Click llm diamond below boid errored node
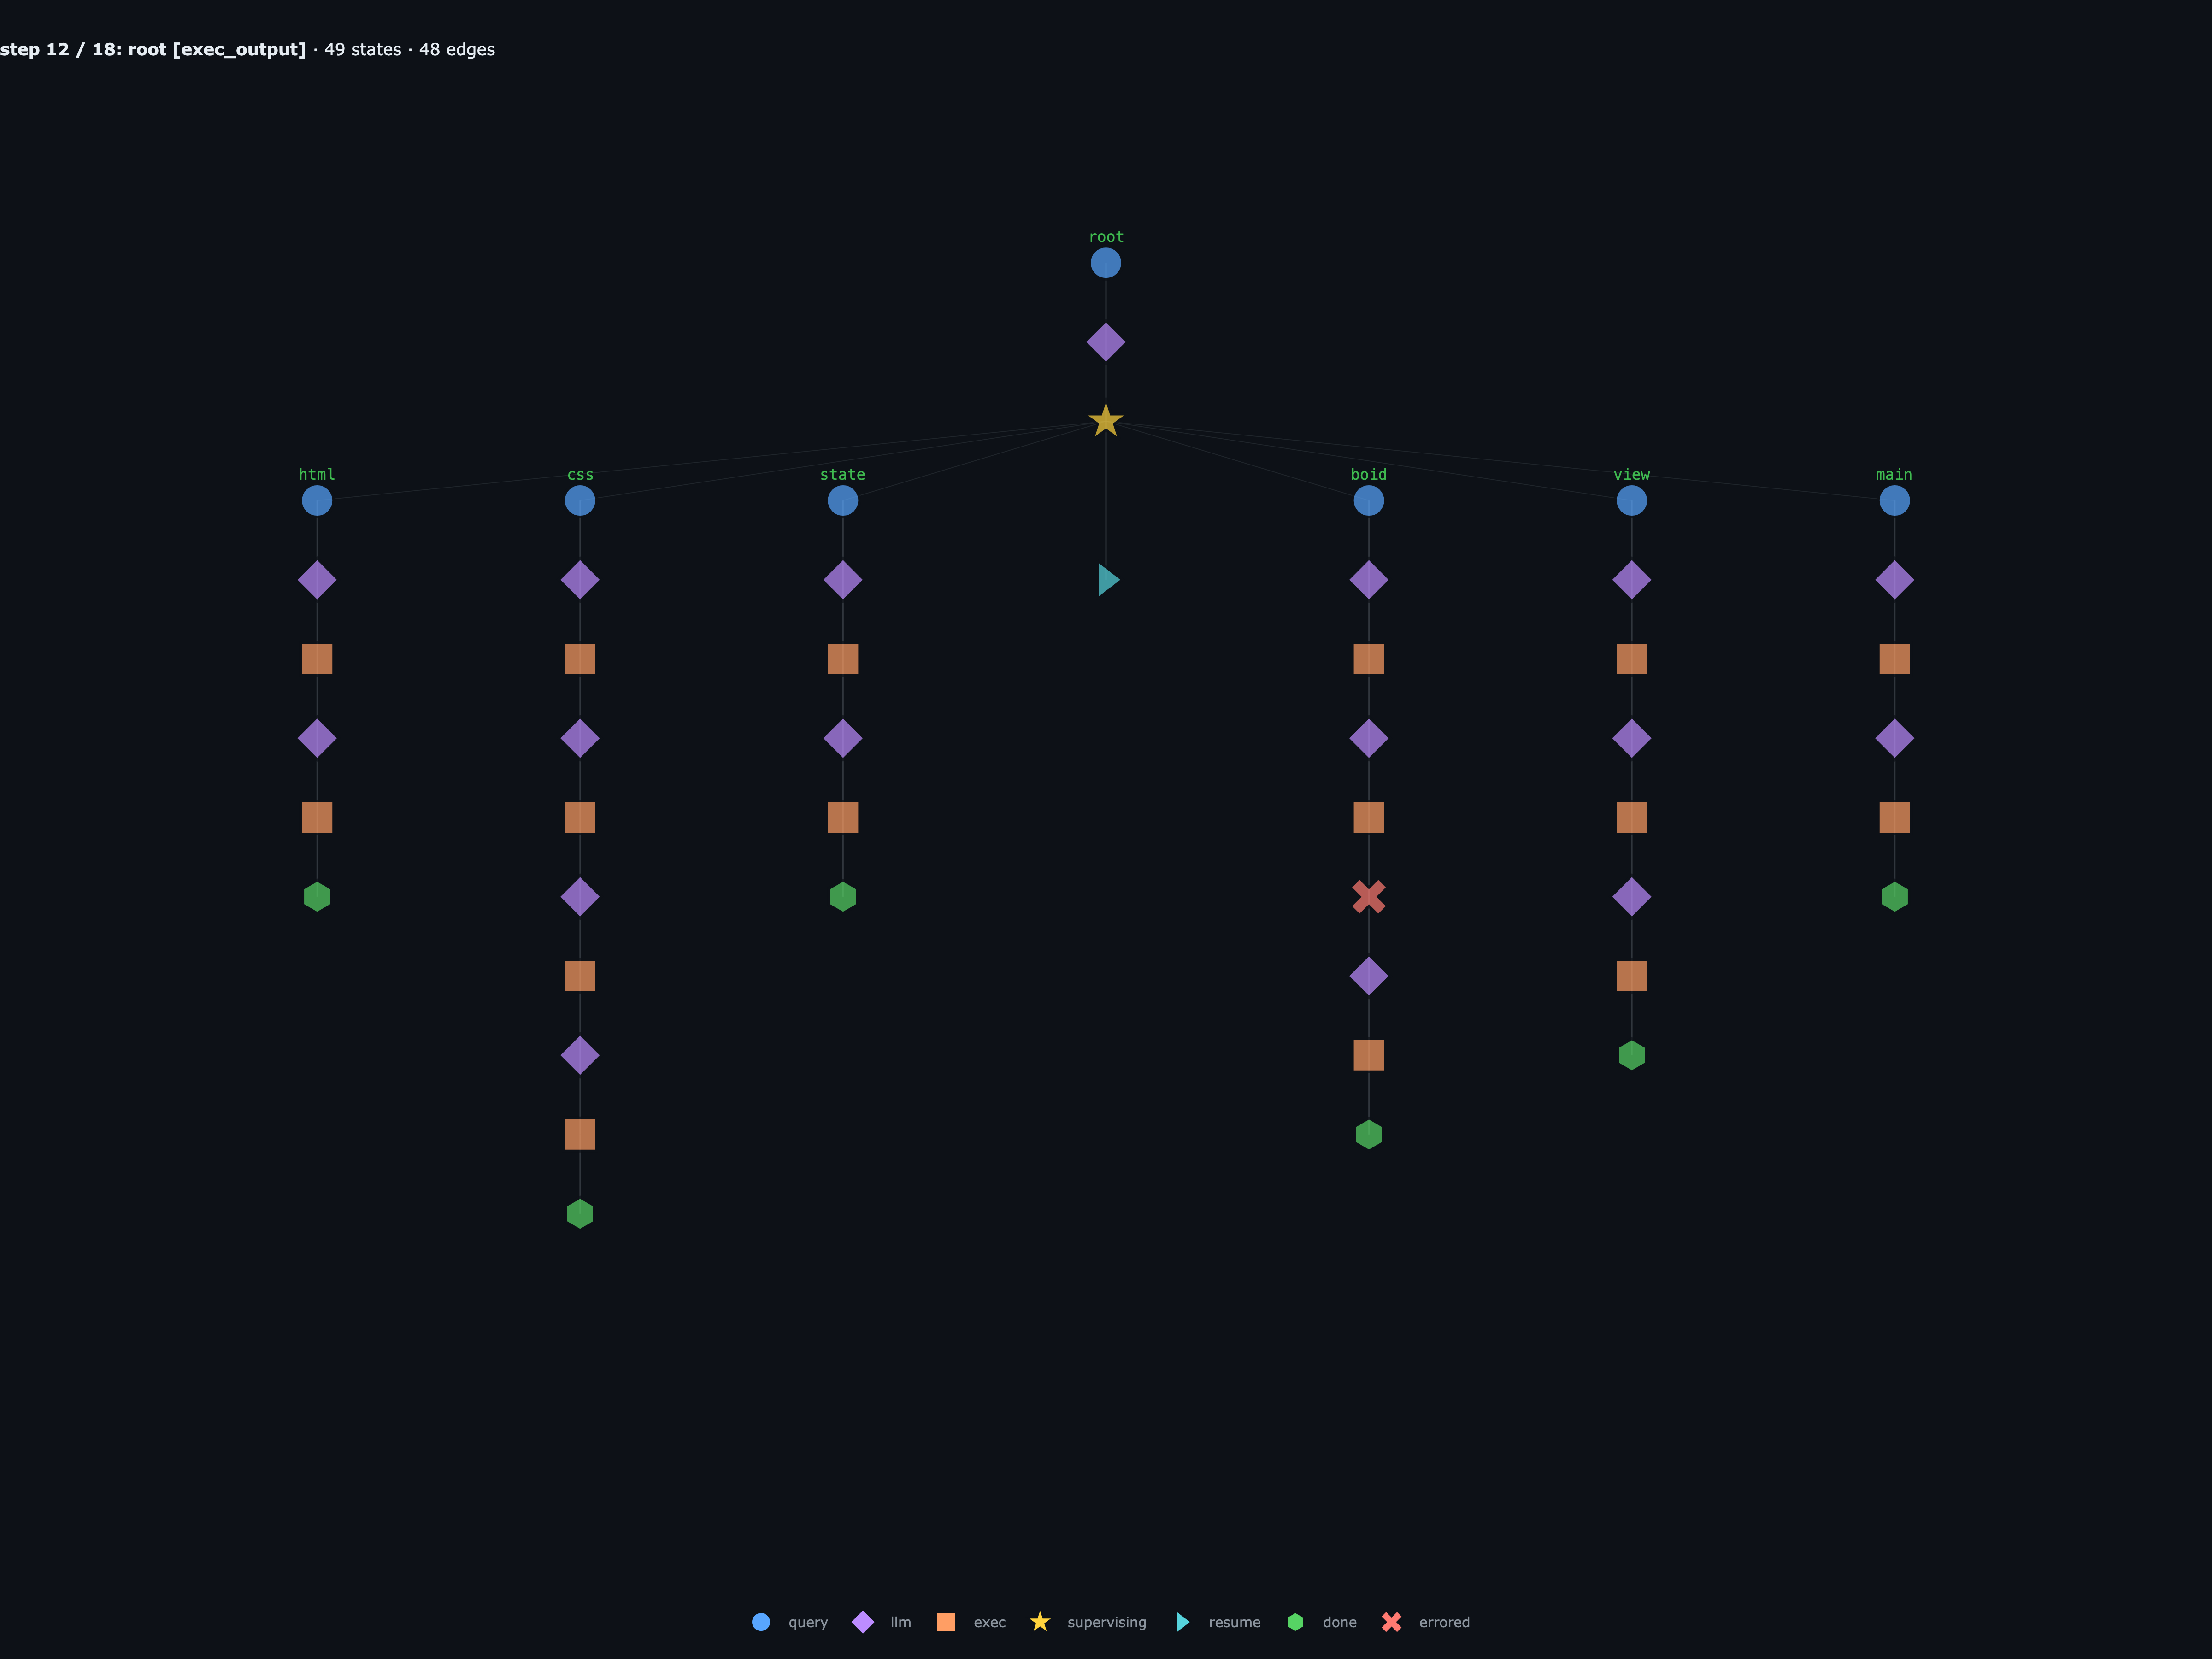Screen dimensions: 2212x1659 click(x=1369, y=976)
